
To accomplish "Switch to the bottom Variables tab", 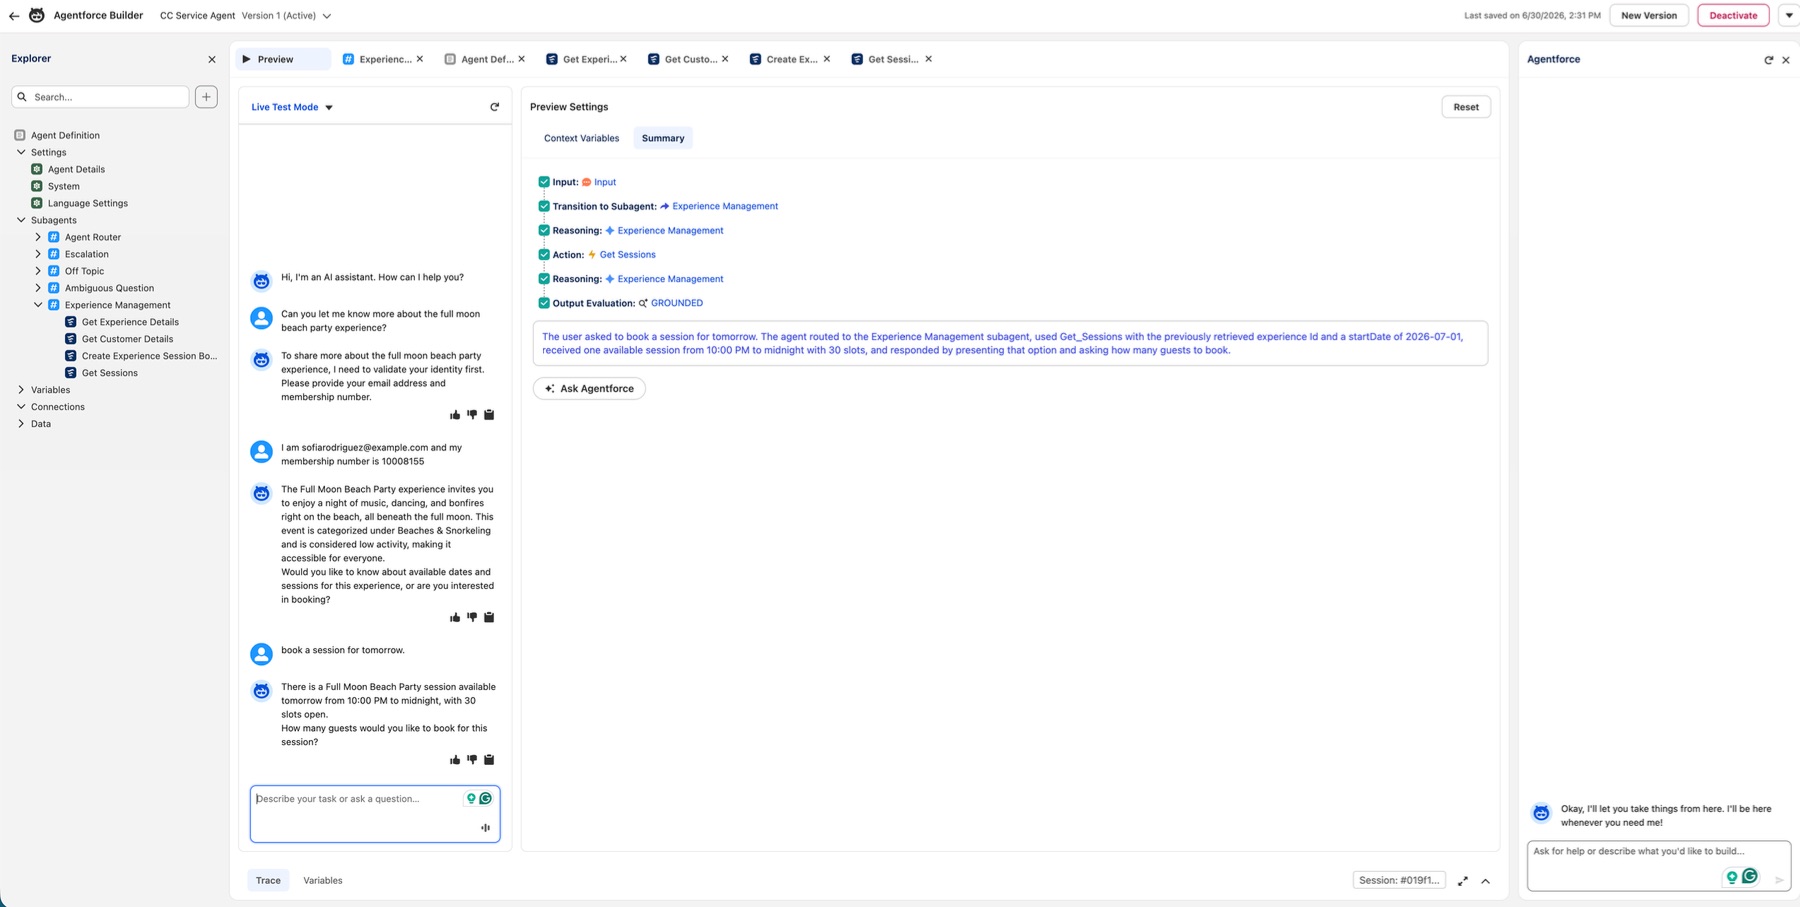I will [322, 881].
